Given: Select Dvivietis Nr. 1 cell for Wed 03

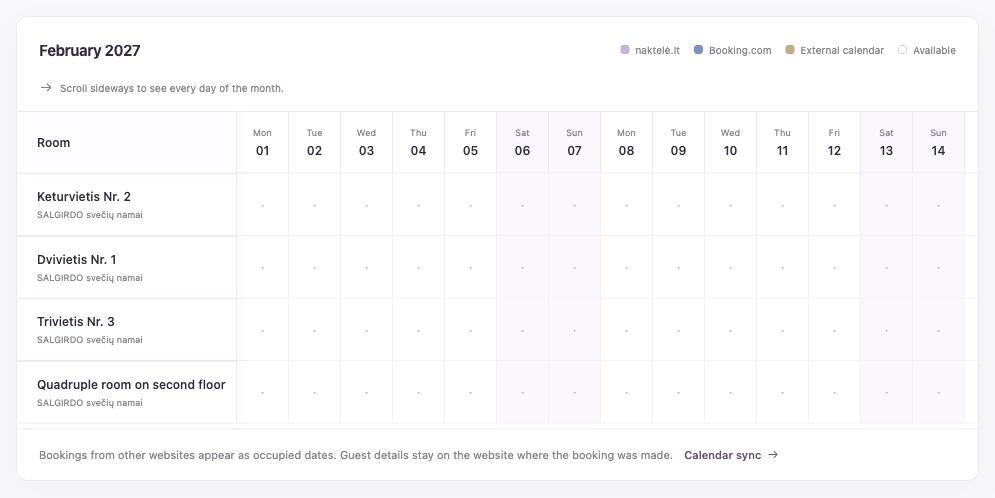Looking at the screenshot, I should 367,268.
